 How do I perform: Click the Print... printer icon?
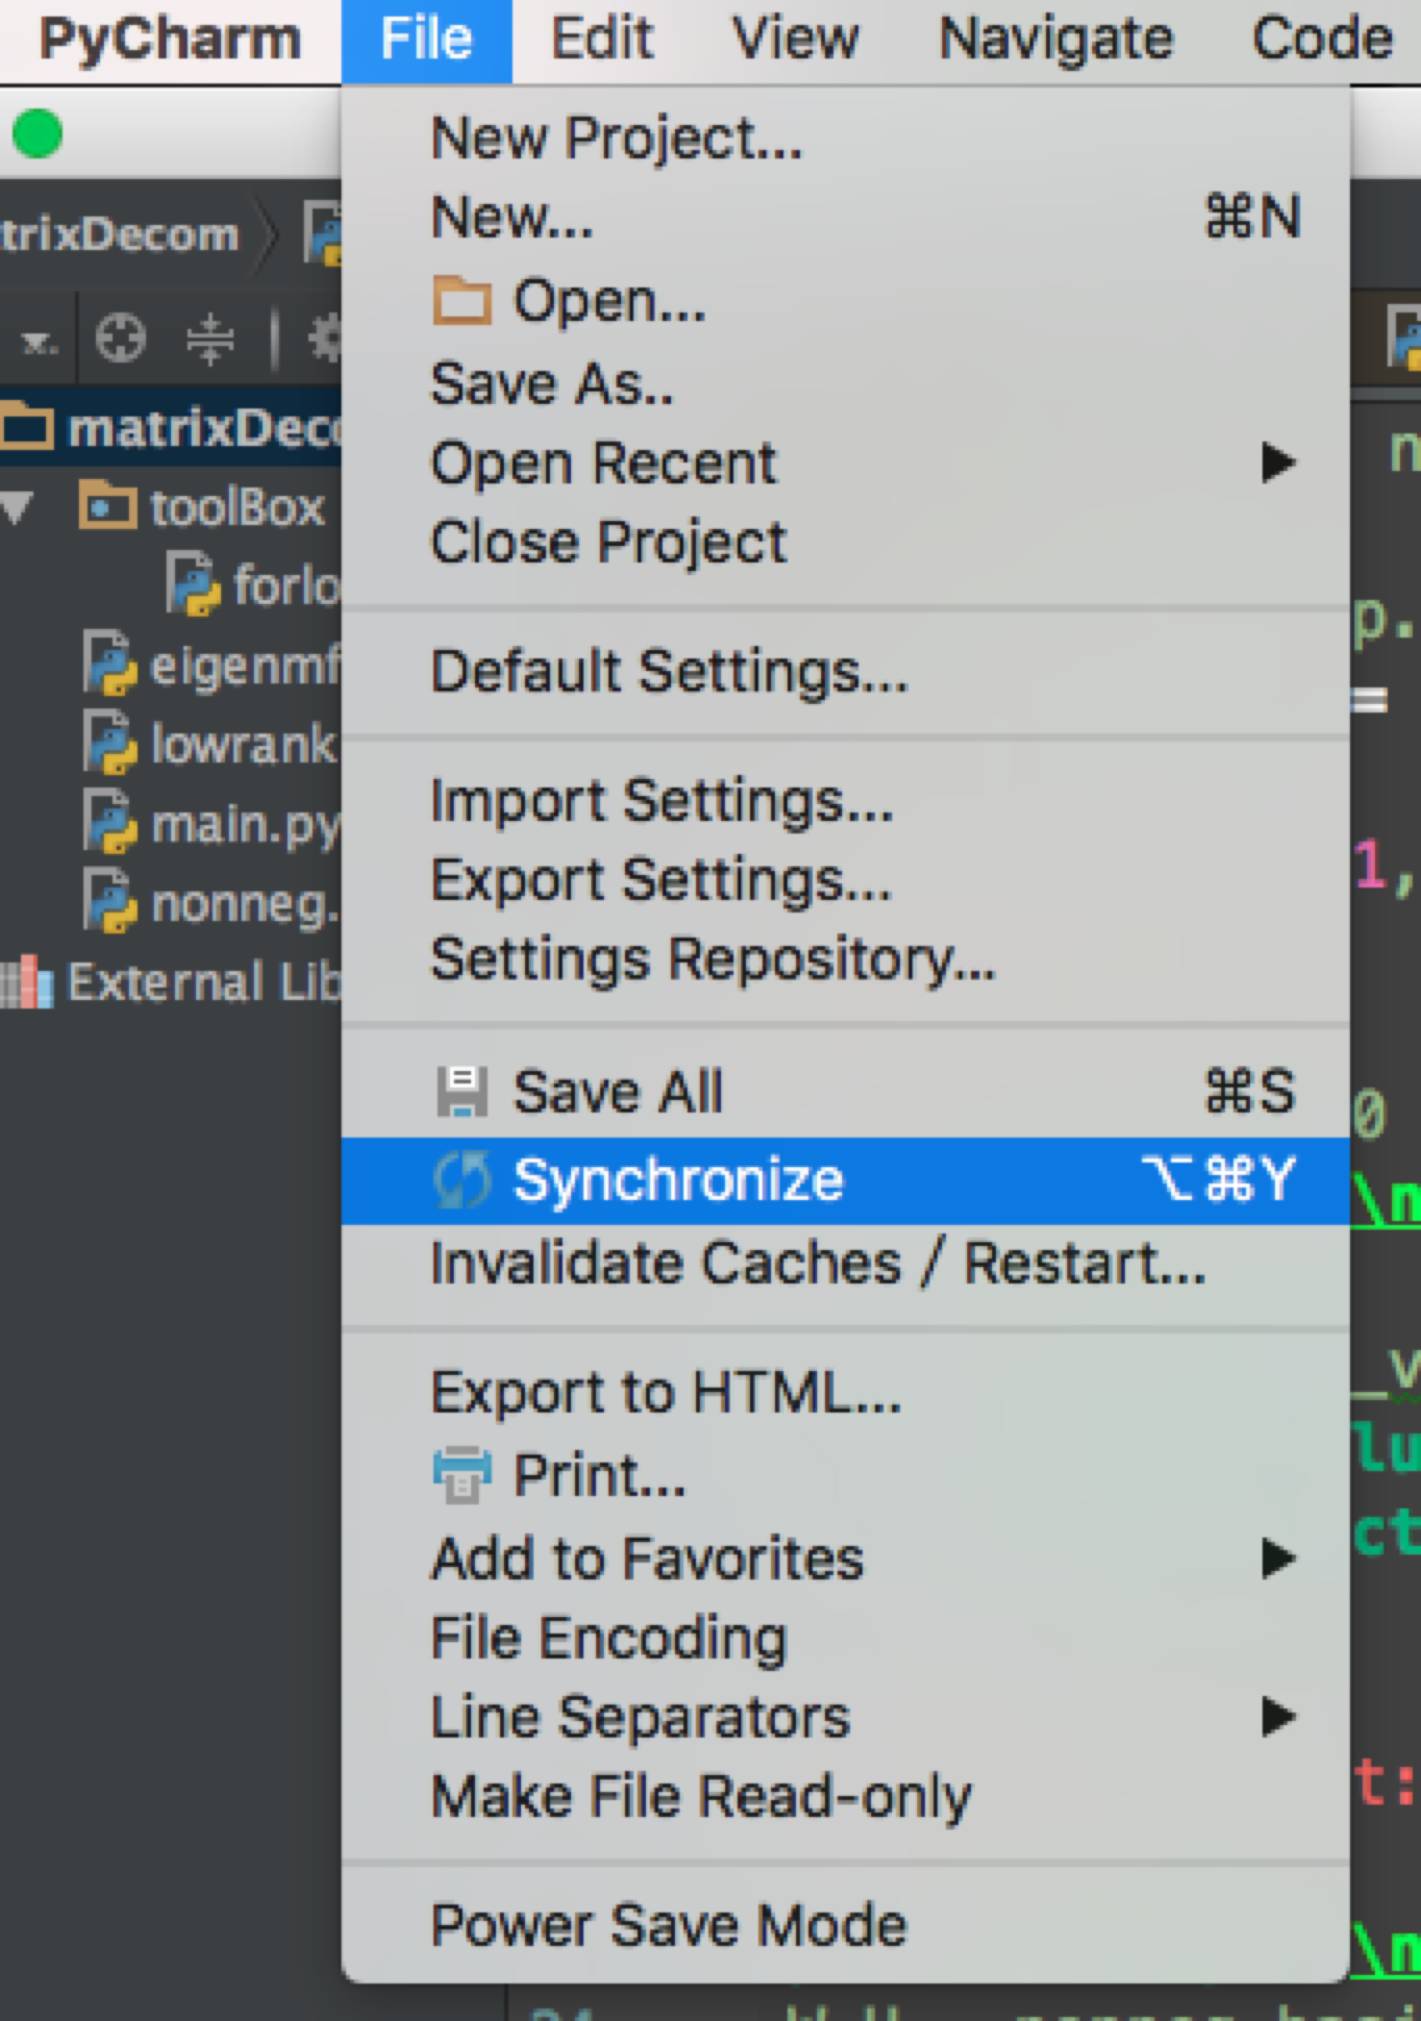tap(462, 1475)
